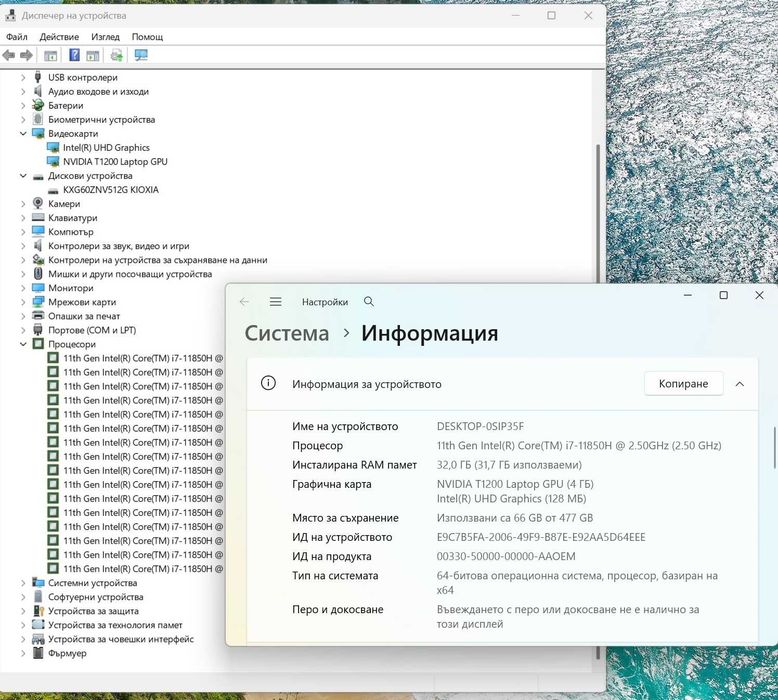Viewport: 778px width, 700px height.
Task: Click the NVIDIA T1200 Laptop GPU icon
Action: pos(53,161)
